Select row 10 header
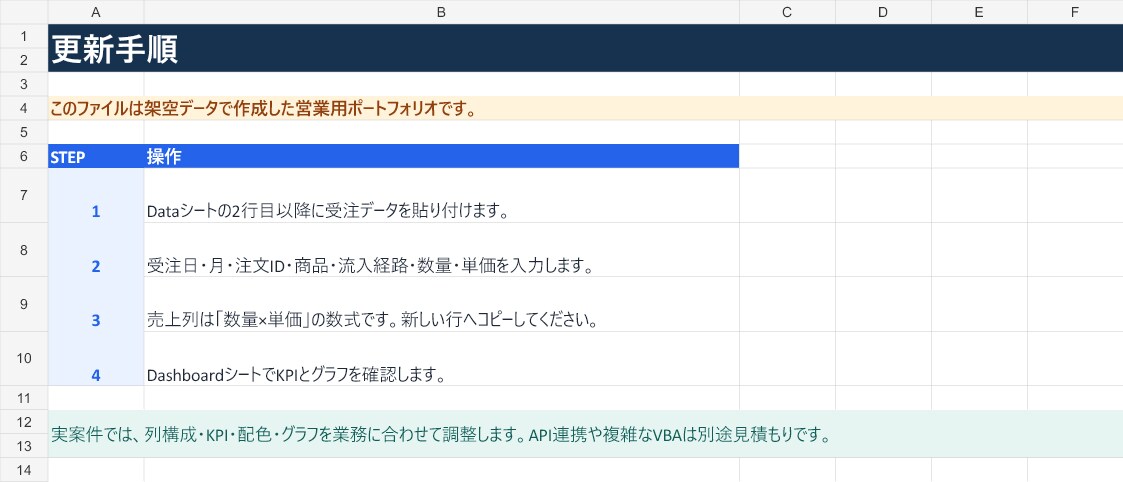The height and width of the screenshot is (482, 1123). pos(24,359)
